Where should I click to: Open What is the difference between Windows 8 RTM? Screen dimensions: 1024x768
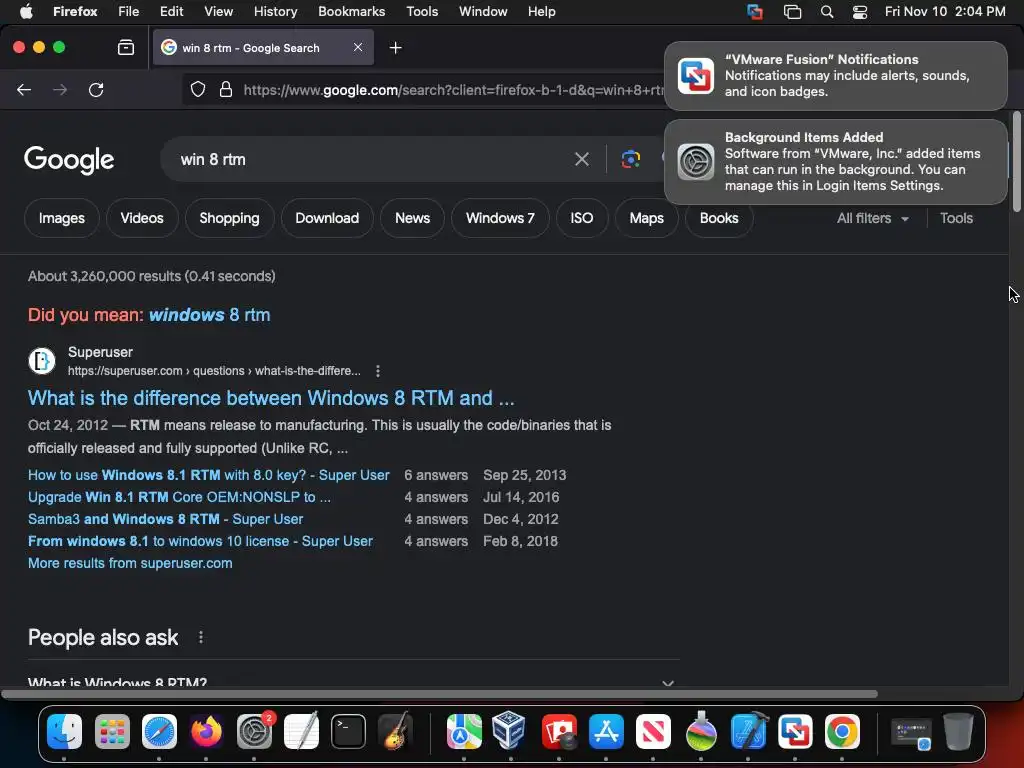tap(271, 398)
